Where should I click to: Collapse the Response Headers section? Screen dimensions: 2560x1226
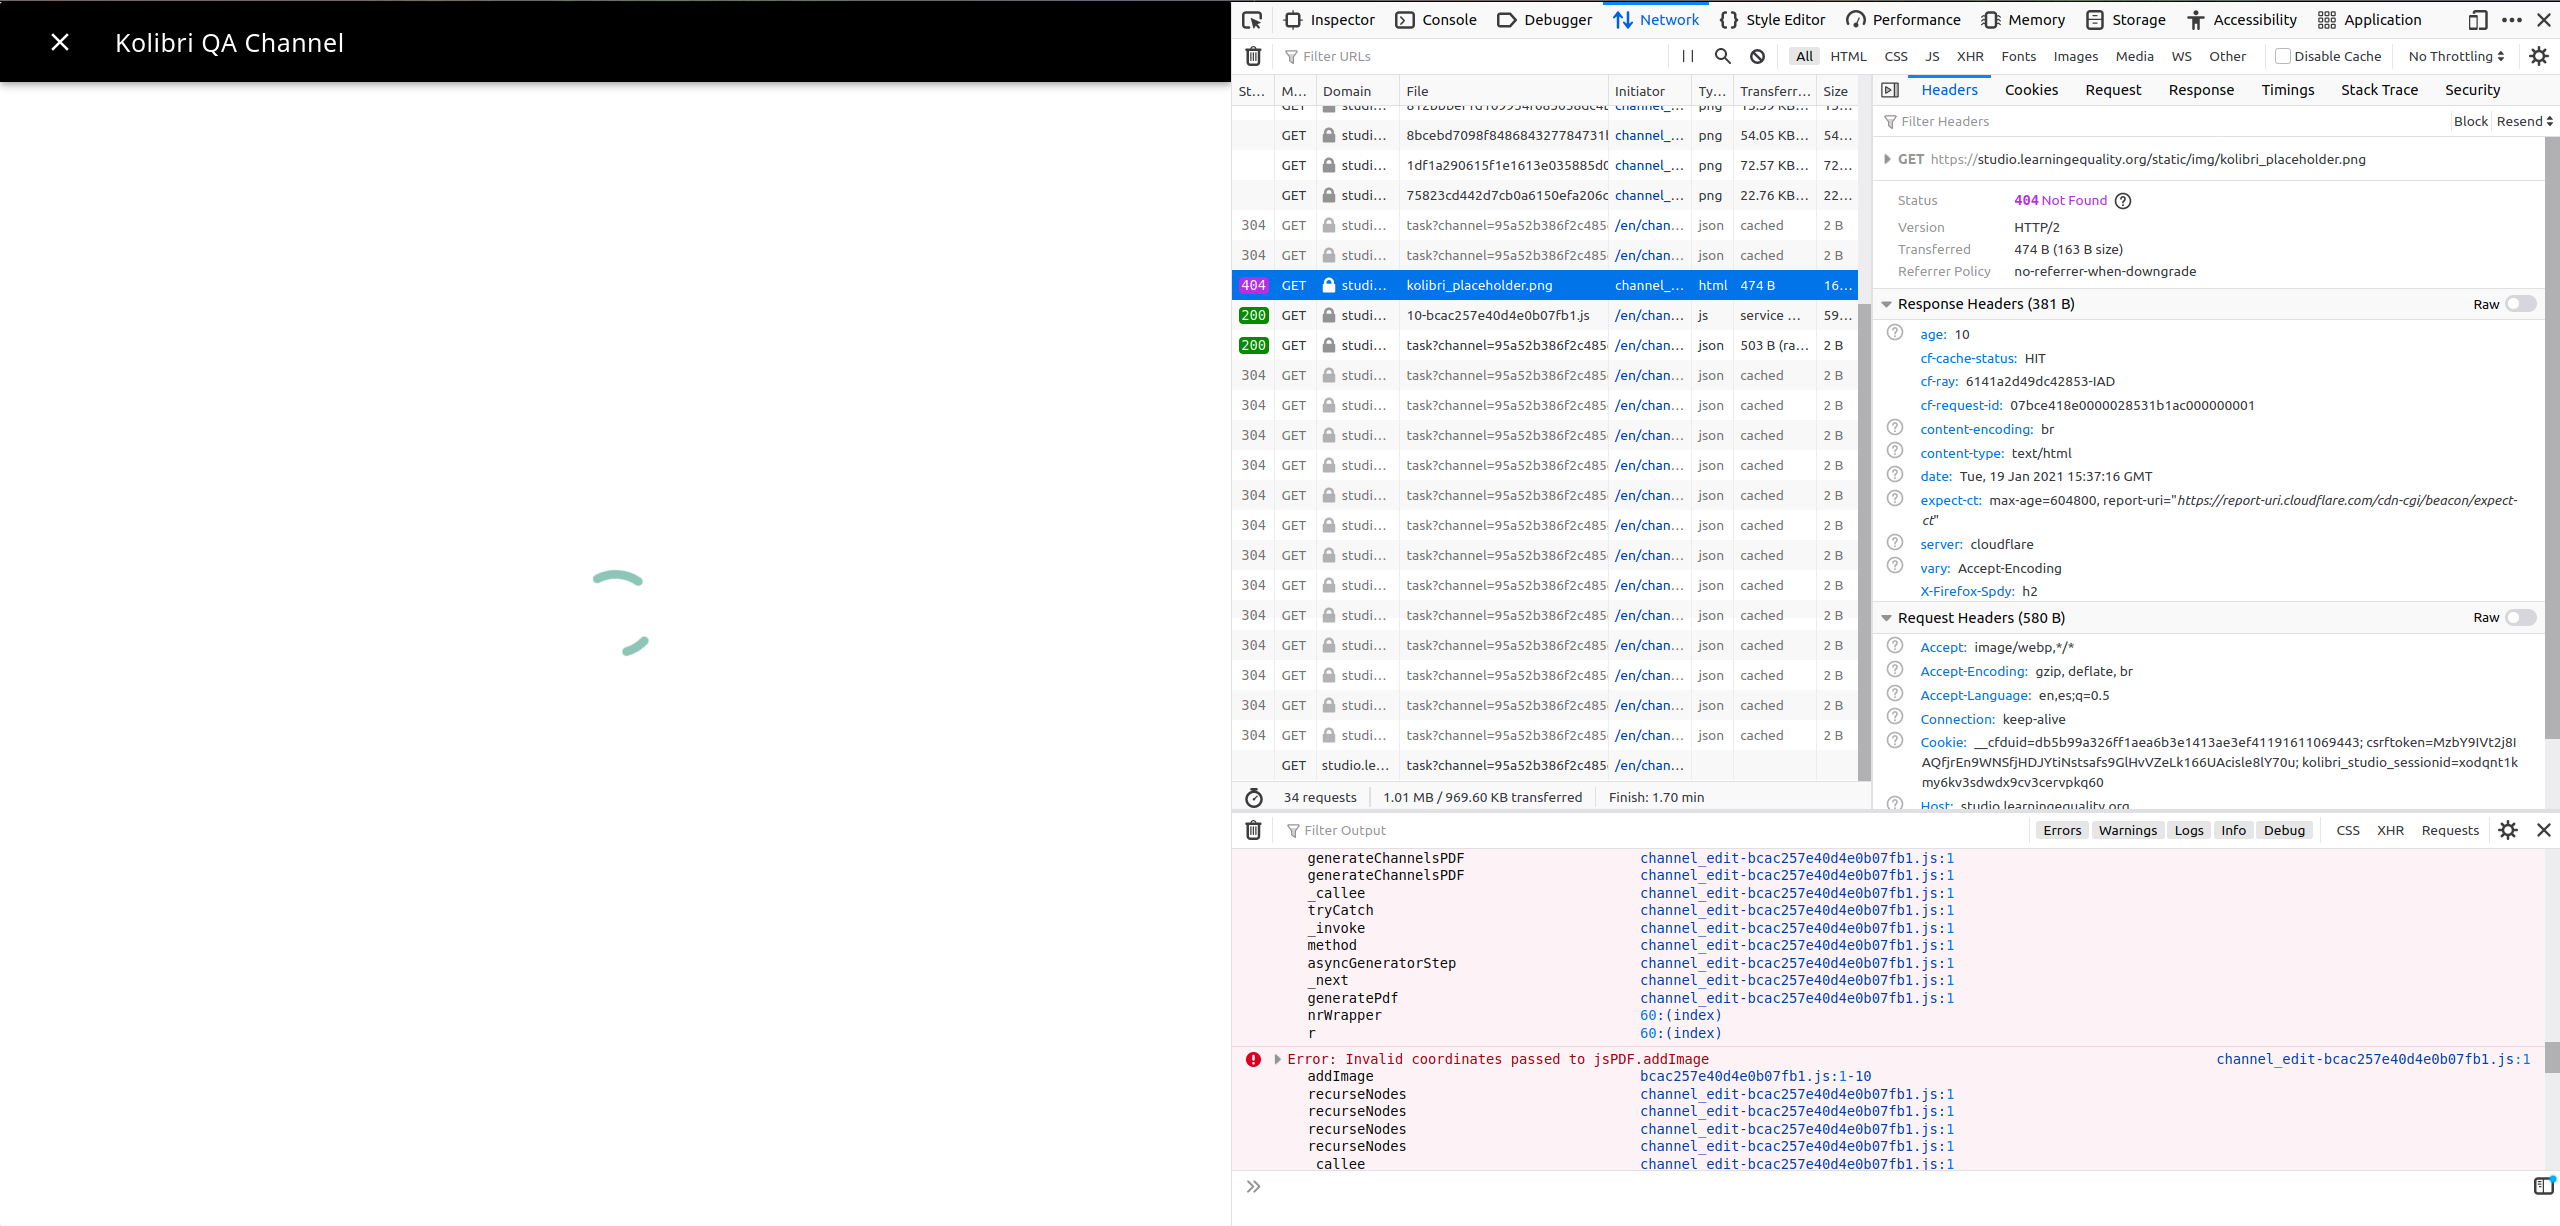pos(1887,304)
